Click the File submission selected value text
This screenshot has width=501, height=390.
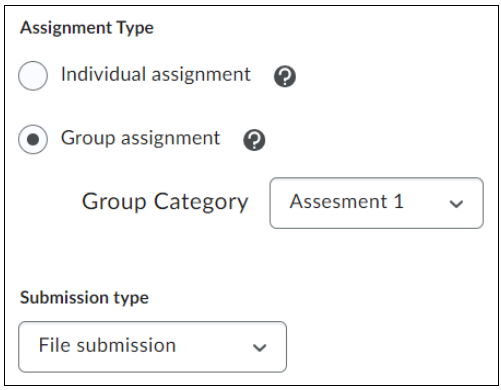click(107, 345)
